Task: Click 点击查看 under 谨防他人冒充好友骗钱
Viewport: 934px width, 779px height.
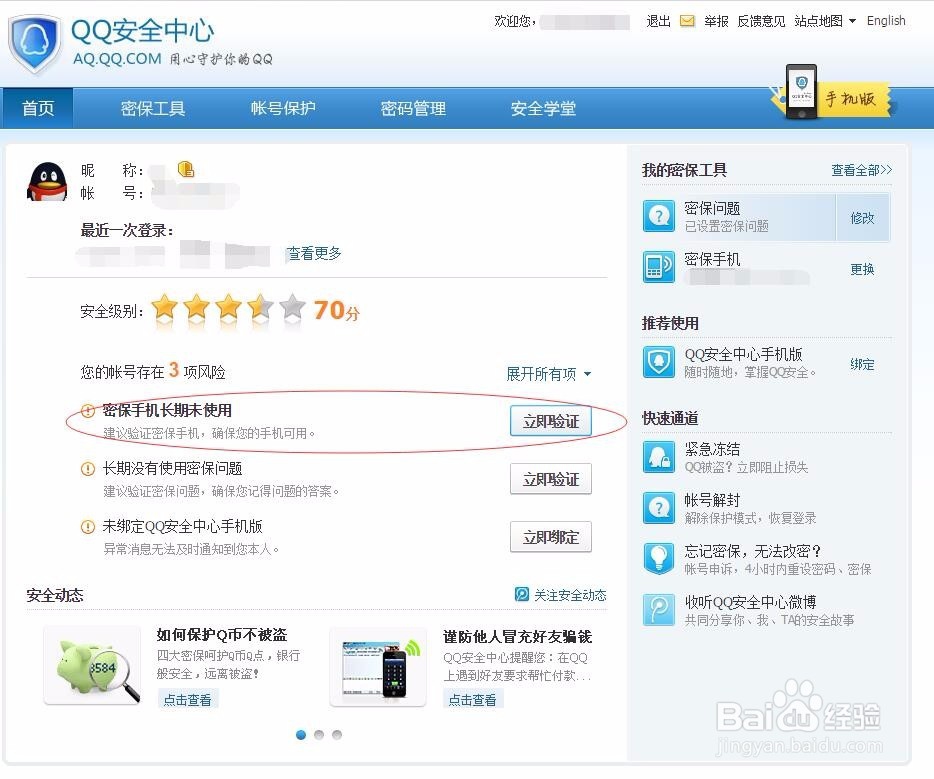Action: 473,700
